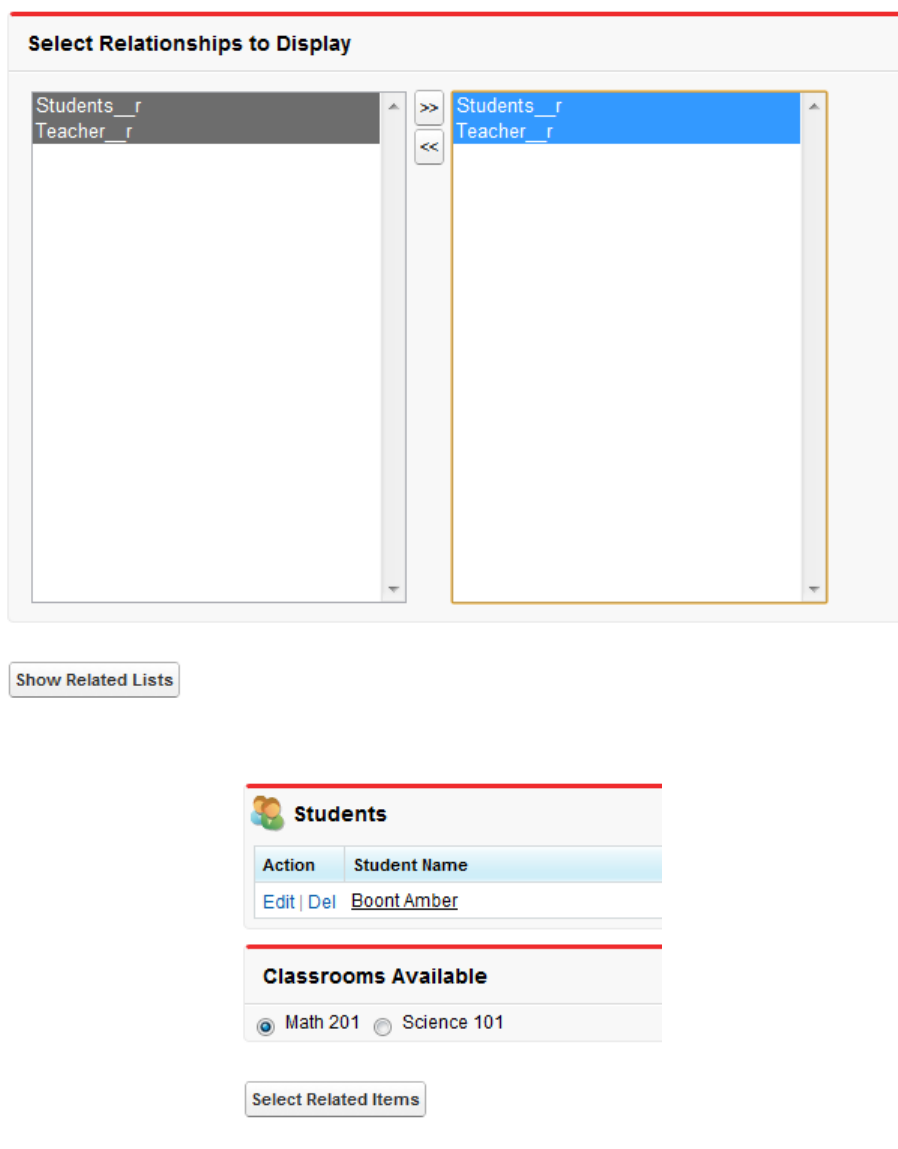The height and width of the screenshot is (1149, 898).
Task: Click the Select Relationships to Display heading
Action: pos(190,44)
